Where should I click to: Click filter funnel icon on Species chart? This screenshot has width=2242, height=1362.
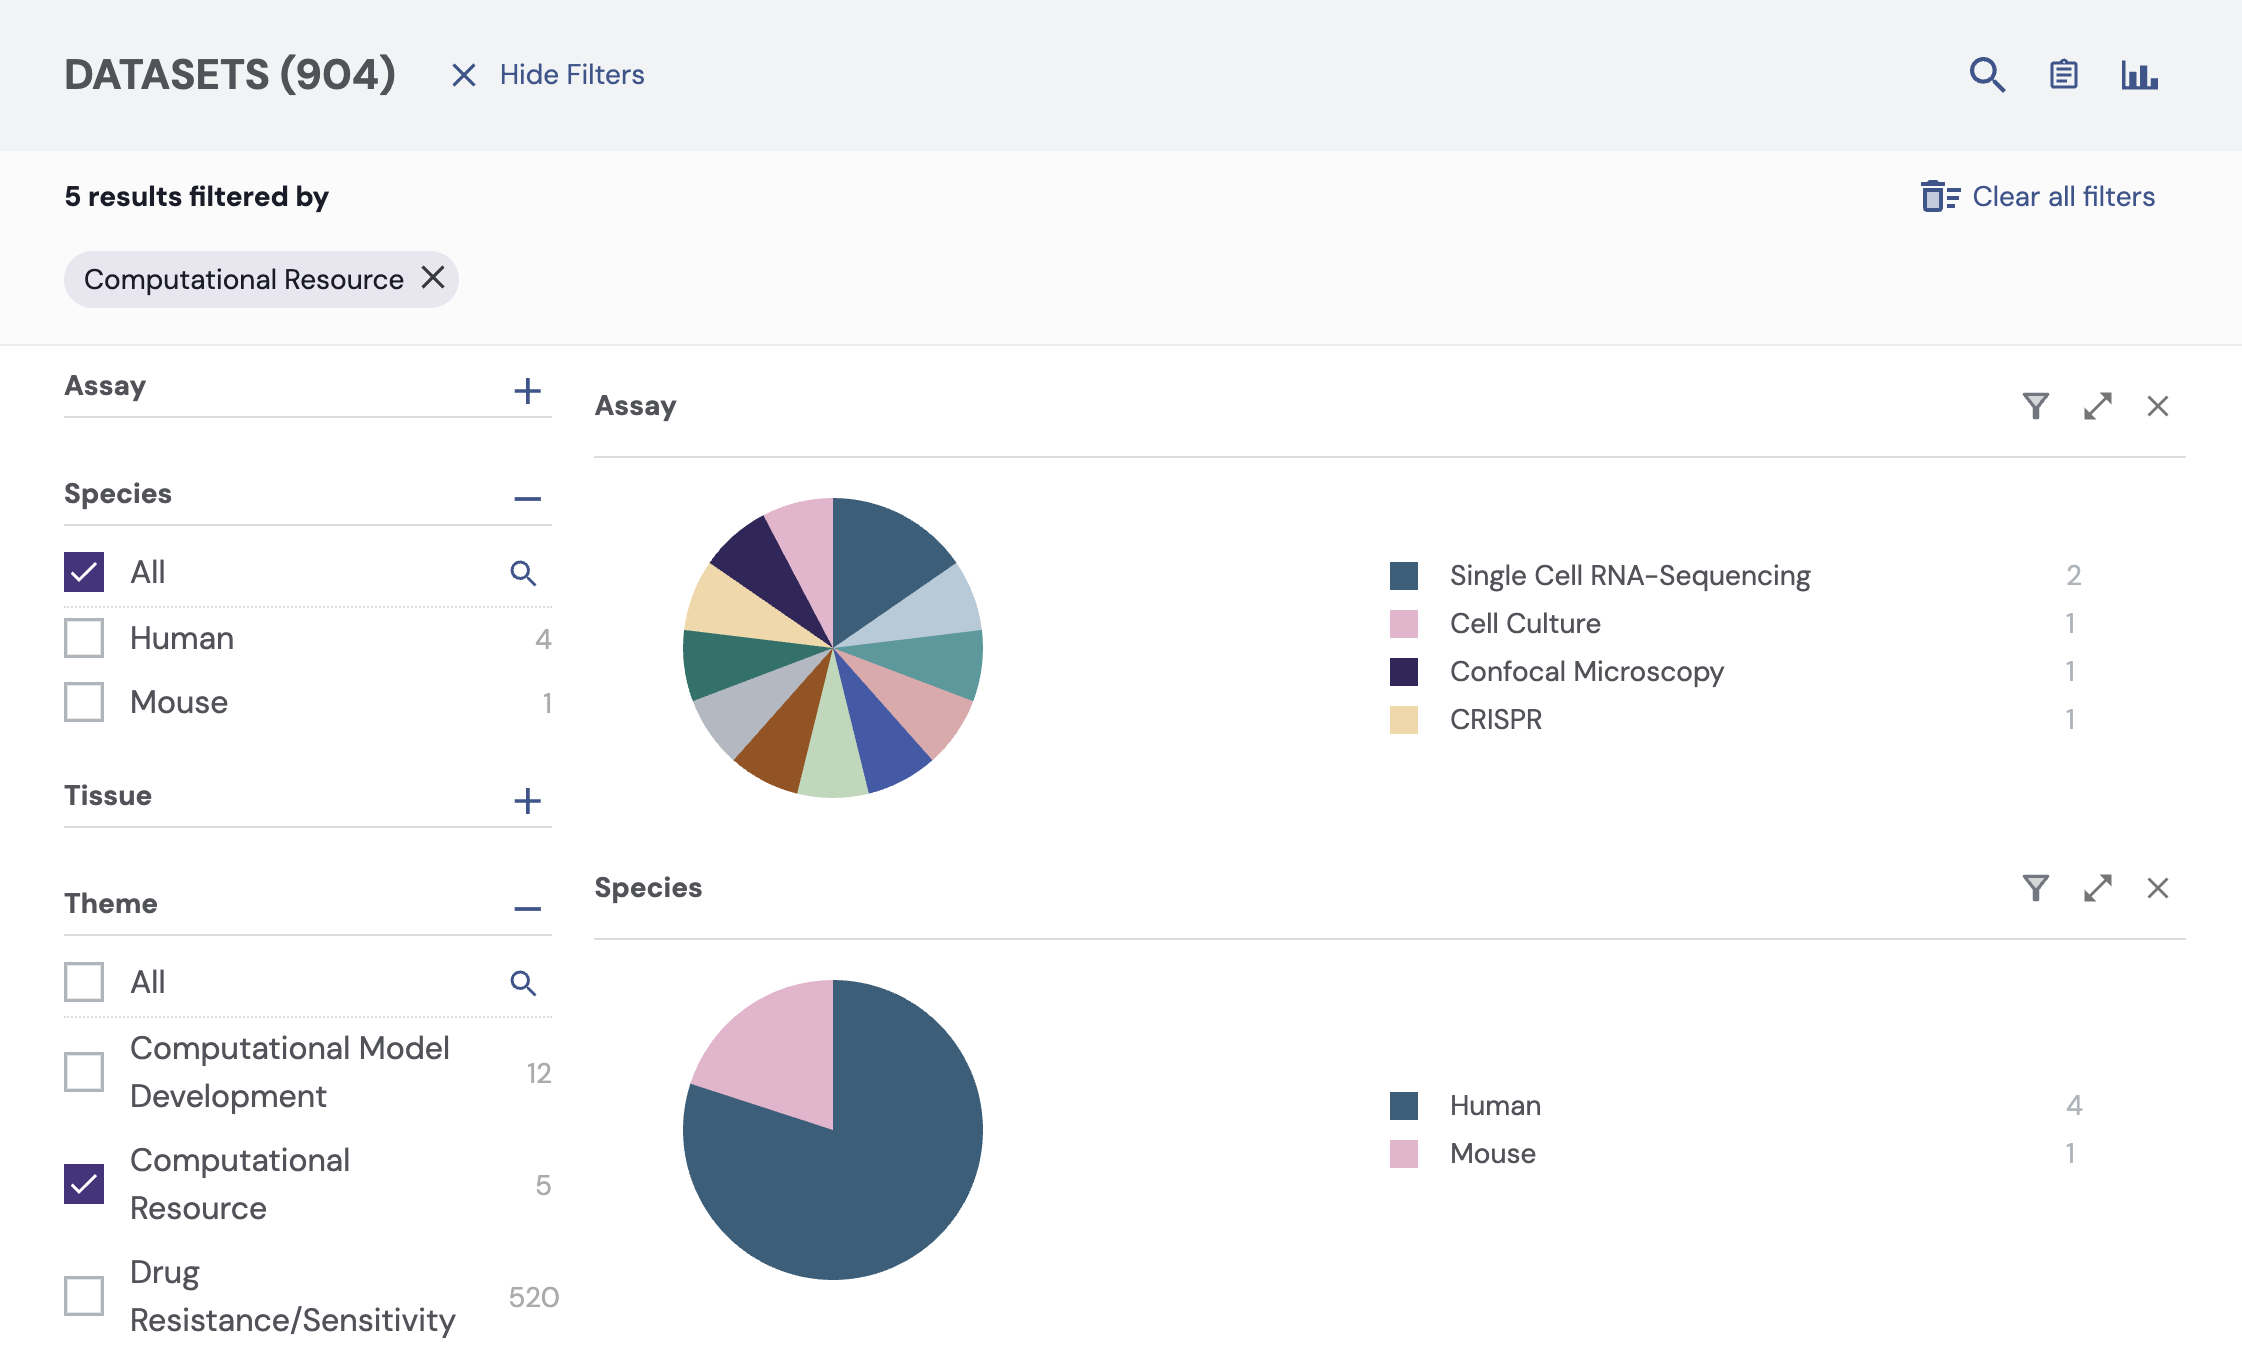(x=2035, y=888)
